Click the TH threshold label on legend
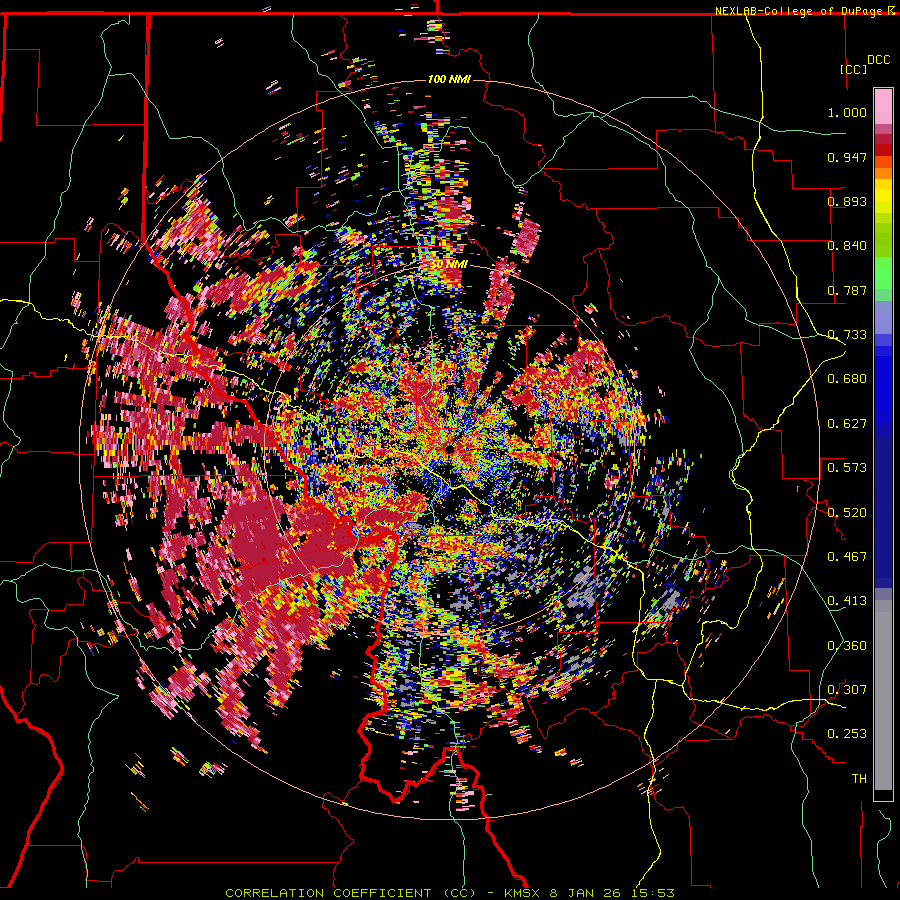Image resolution: width=900 pixels, height=900 pixels. tap(859, 779)
